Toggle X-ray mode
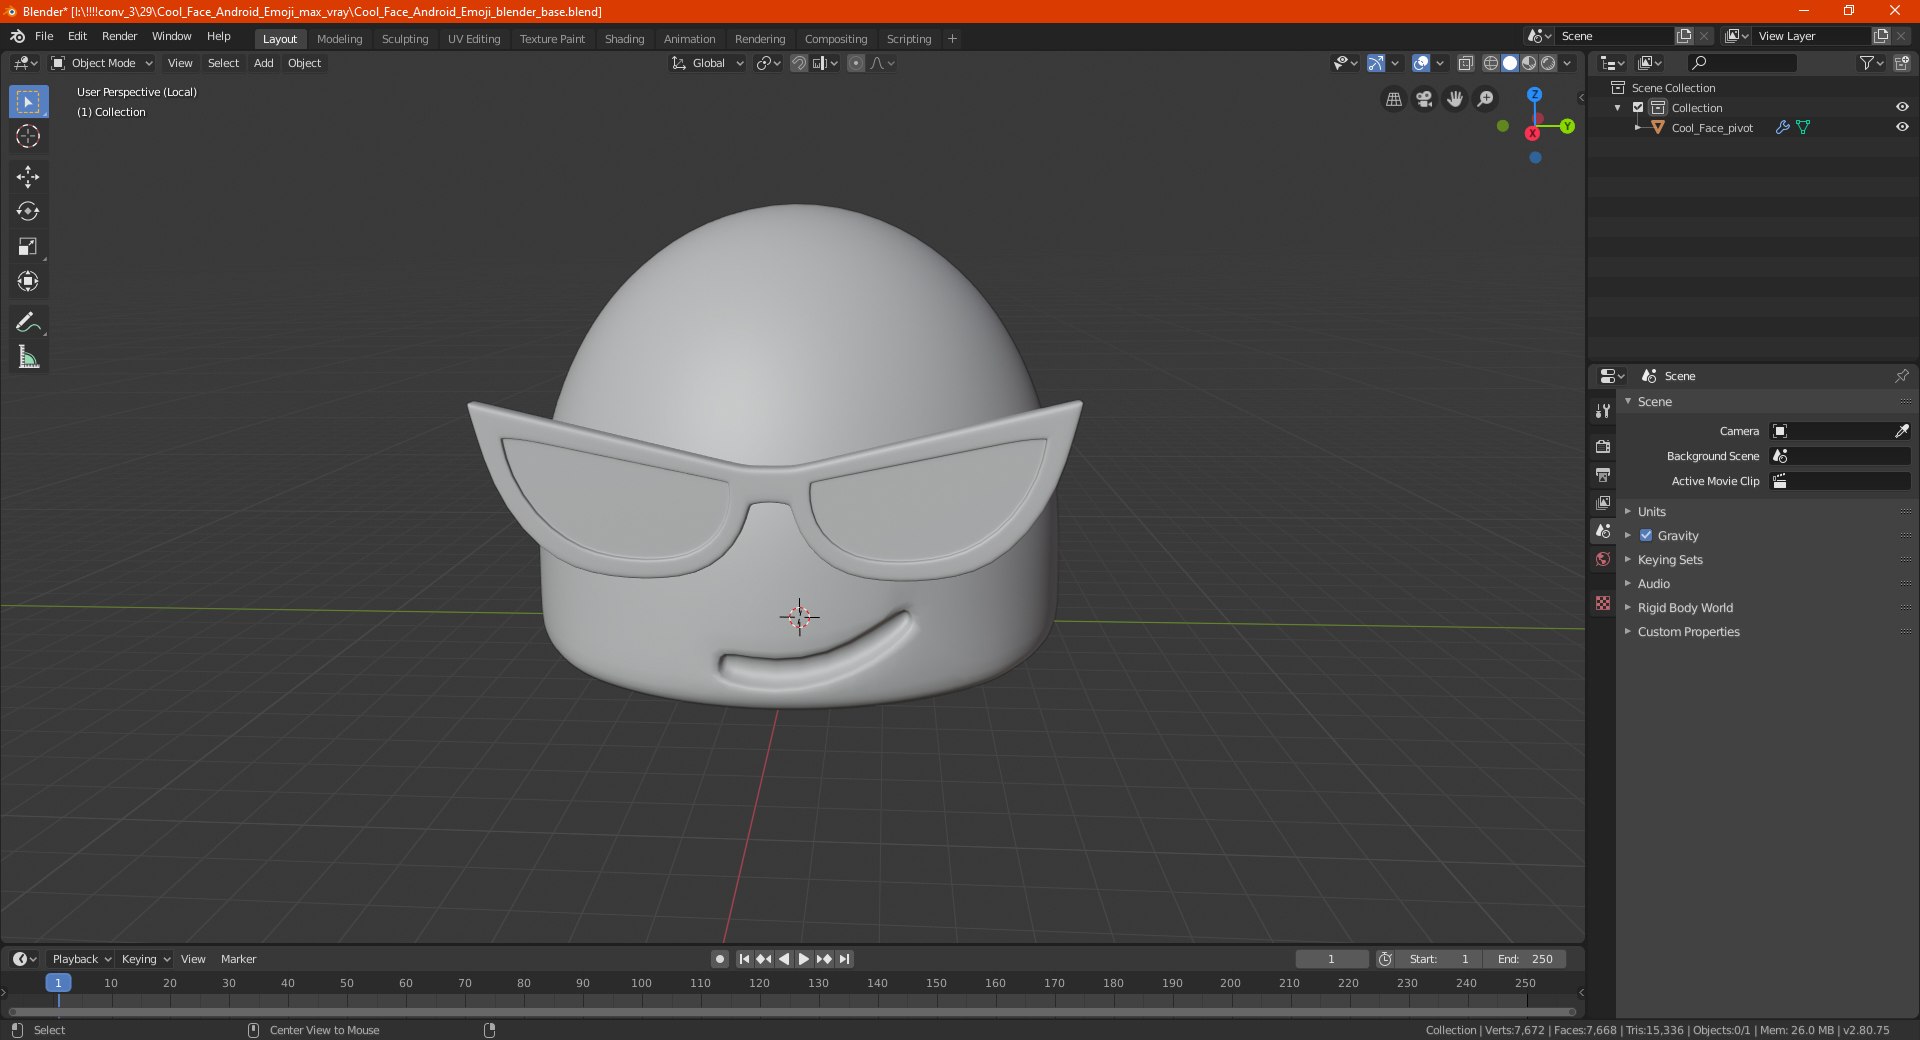1920x1040 pixels. 1466,63
